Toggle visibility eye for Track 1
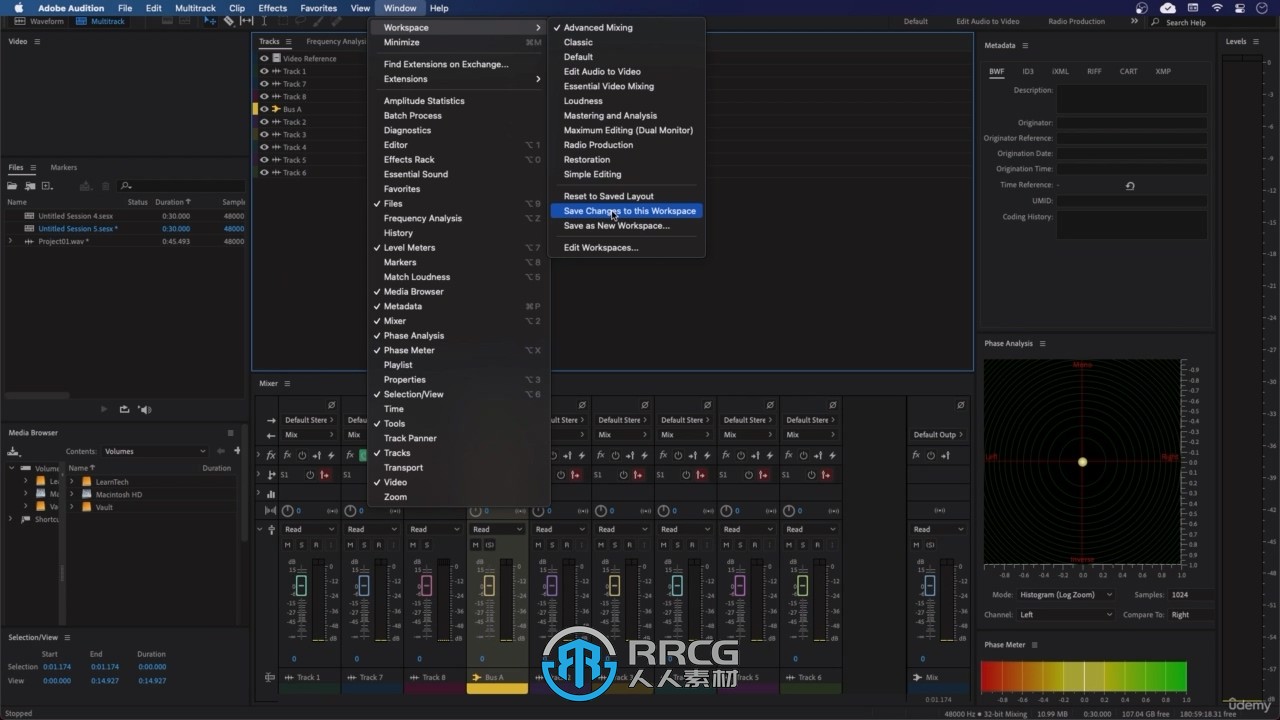Image resolution: width=1280 pixels, height=720 pixels. (264, 71)
